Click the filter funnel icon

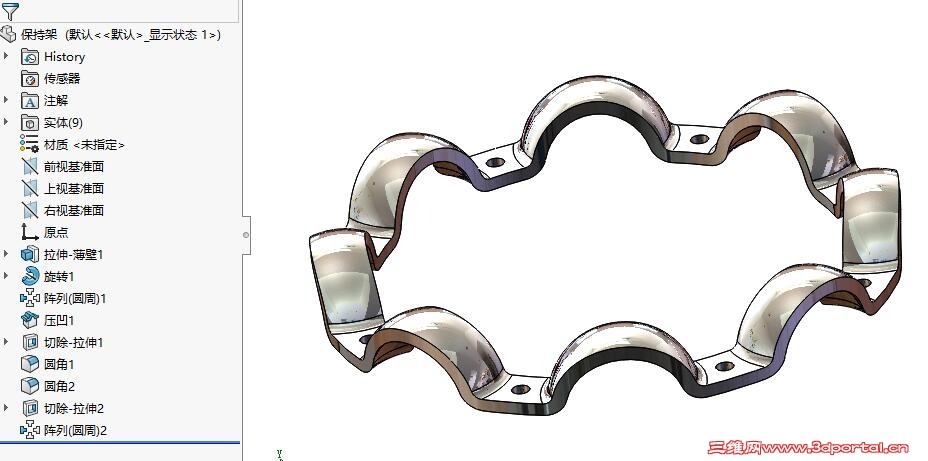(x=10, y=10)
